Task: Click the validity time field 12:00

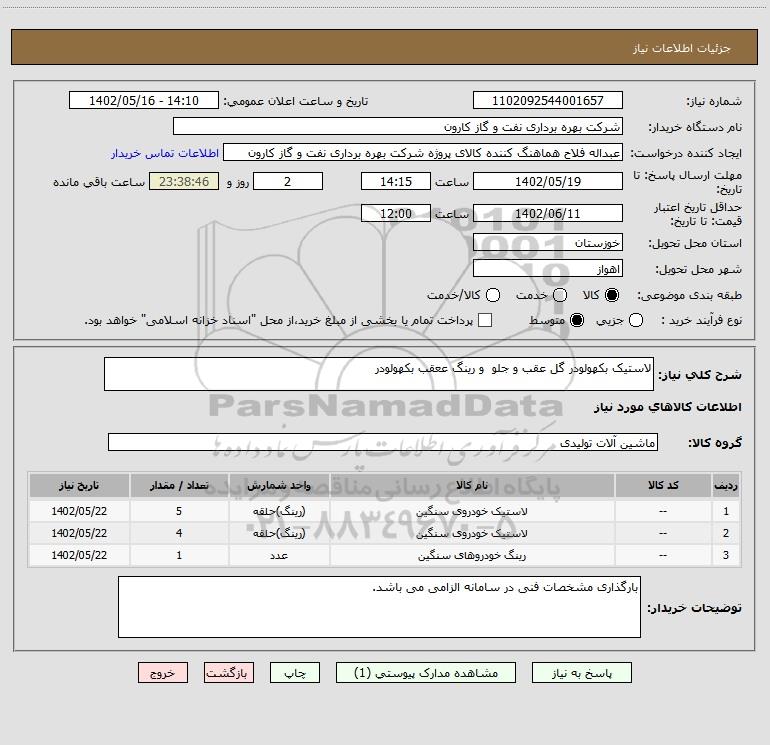Action: [396, 213]
